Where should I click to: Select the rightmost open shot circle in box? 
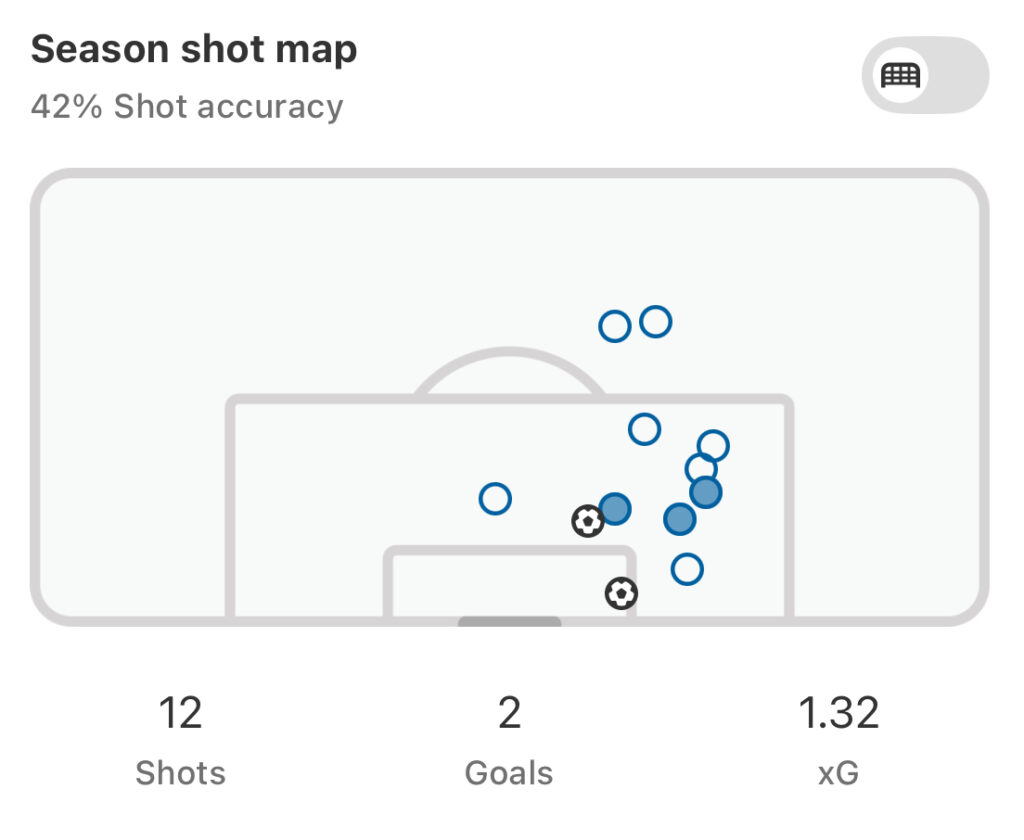712,446
